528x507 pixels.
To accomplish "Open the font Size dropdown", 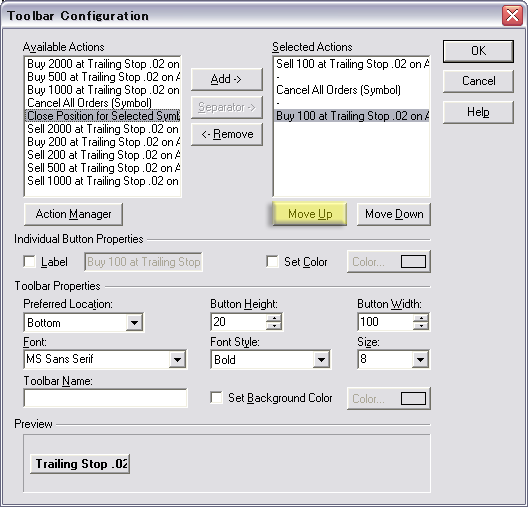I will [420, 360].
